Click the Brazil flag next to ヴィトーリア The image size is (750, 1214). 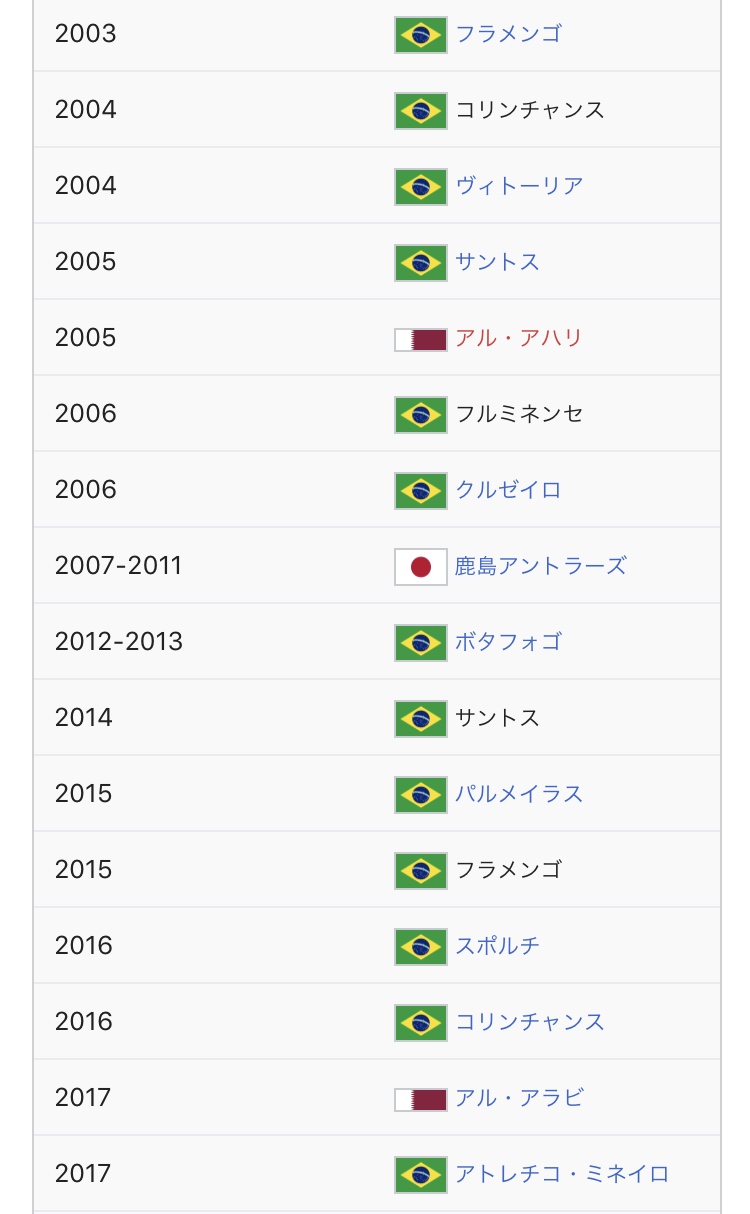tap(420, 187)
